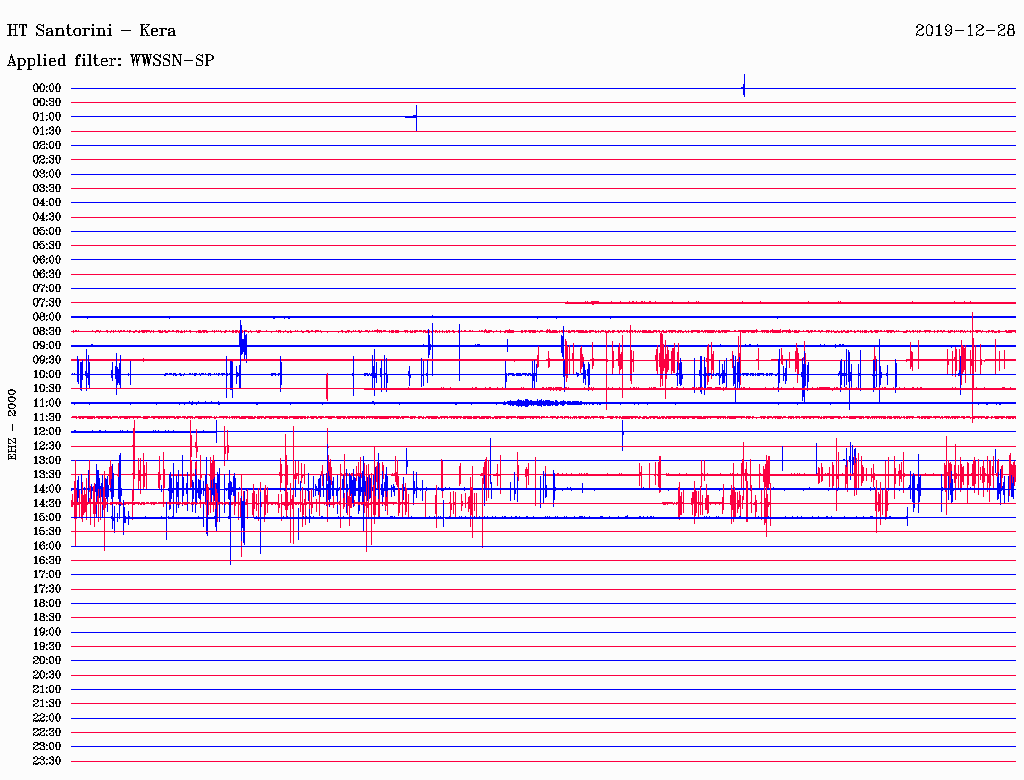The width and height of the screenshot is (1024, 780).
Task: Select the 20:30 time label
Action: pyautogui.click(x=47, y=675)
